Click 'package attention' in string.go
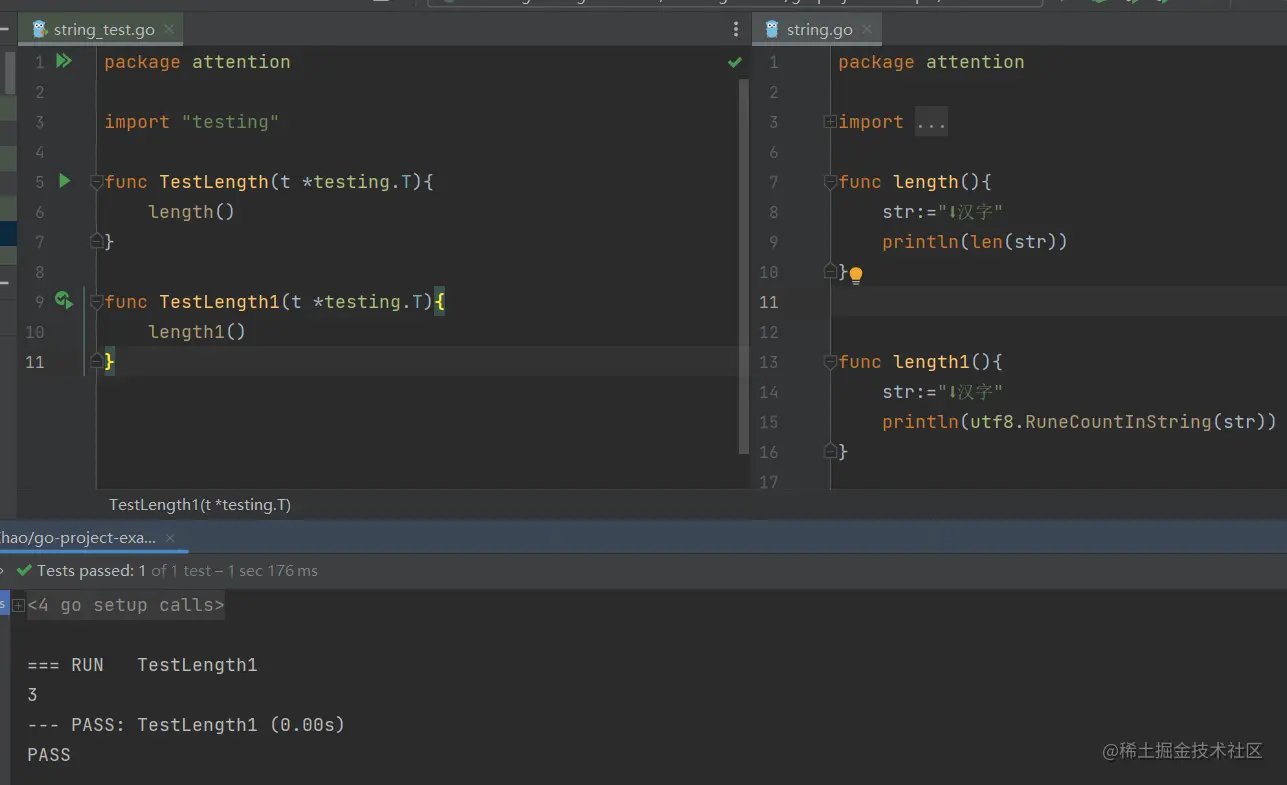This screenshot has width=1287, height=785. [931, 62]
